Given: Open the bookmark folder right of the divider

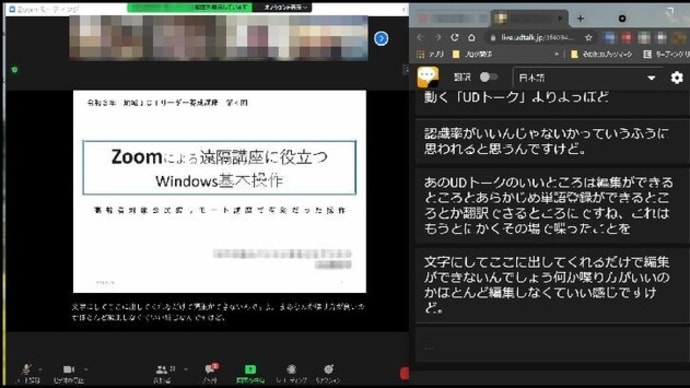Looking at the screenshot, I should [601, 54].
